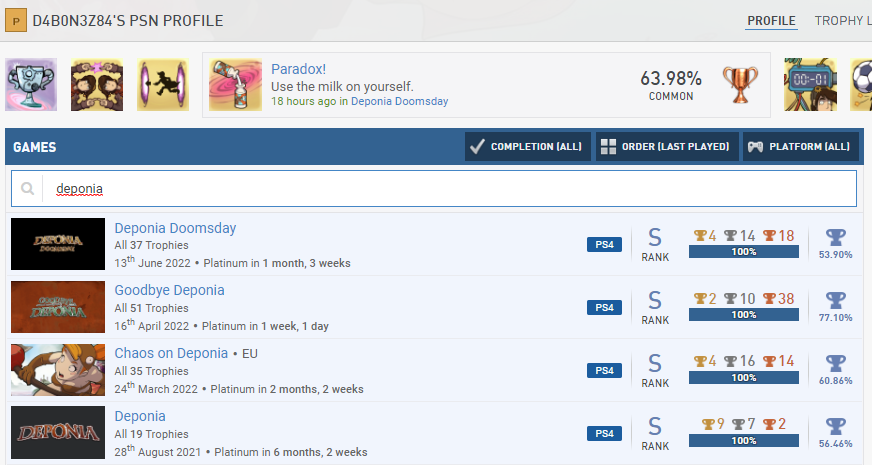Click the PSN profile P badge icon
The width and height of the screenshot is (872, 465).
point(16,21)
